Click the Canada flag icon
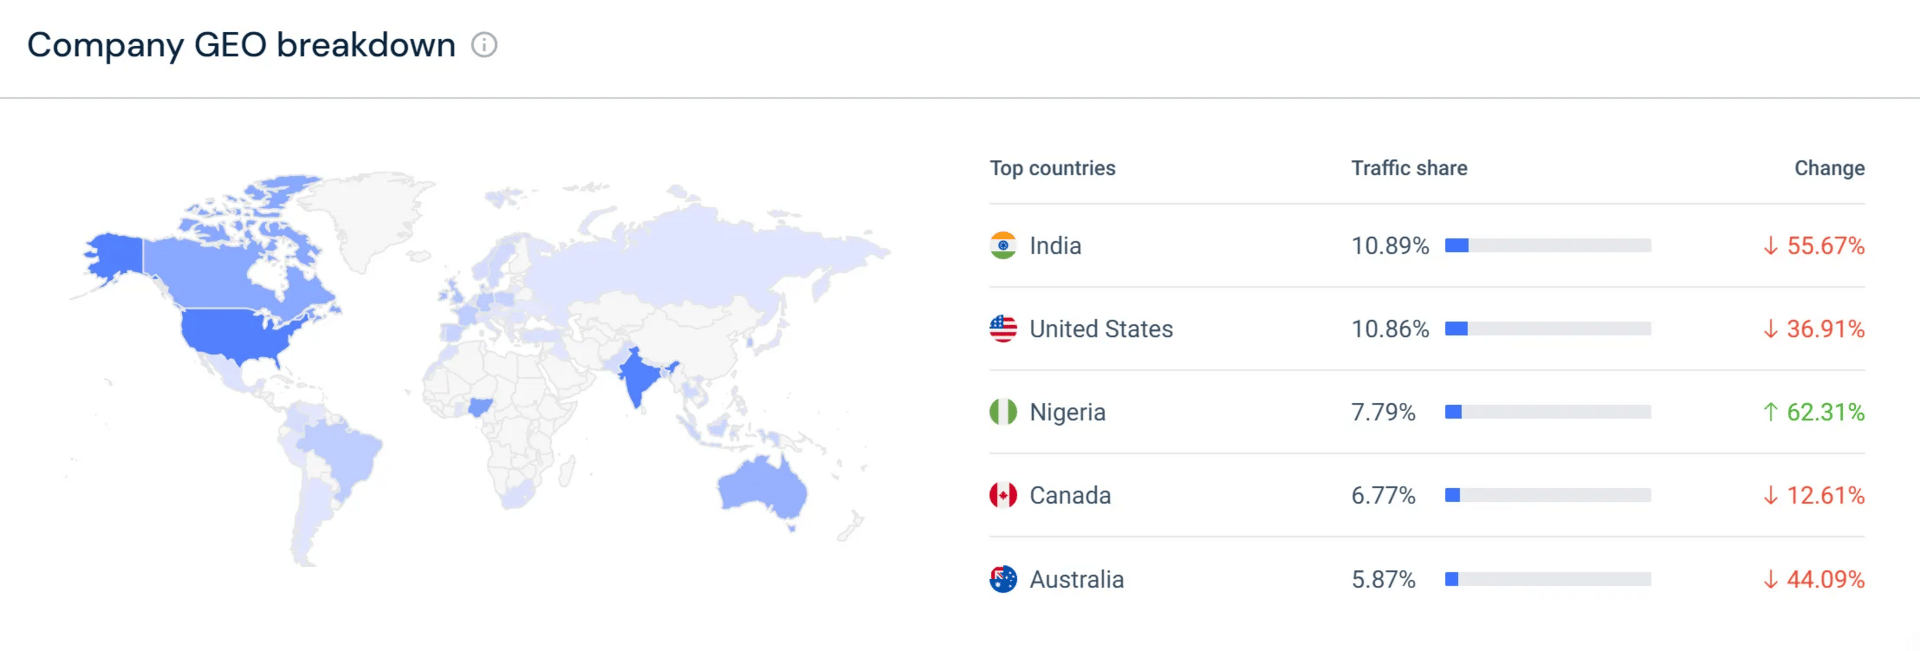The height and width of the screenshot is (651, 1920). pos(1003,495)
